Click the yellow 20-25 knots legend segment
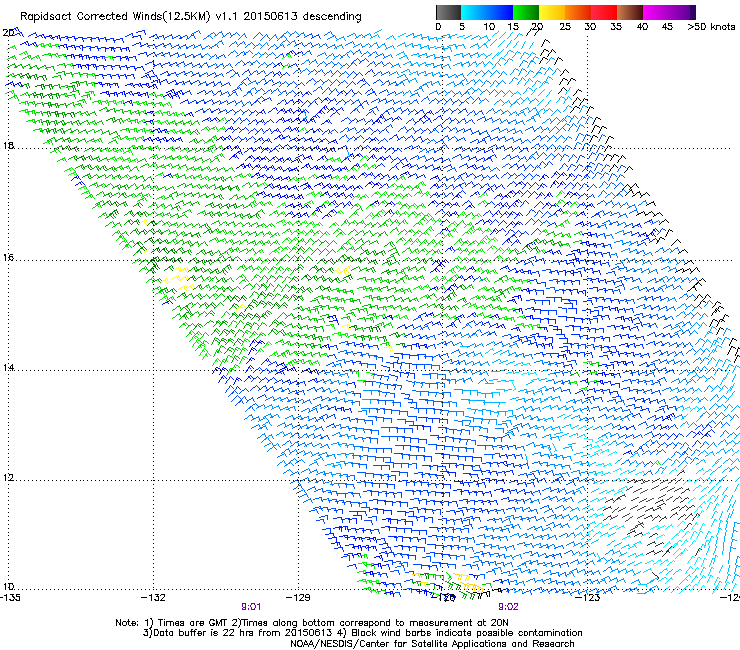Image resolution: width=740 pixels, height=650 pixels. click(552, 12)
